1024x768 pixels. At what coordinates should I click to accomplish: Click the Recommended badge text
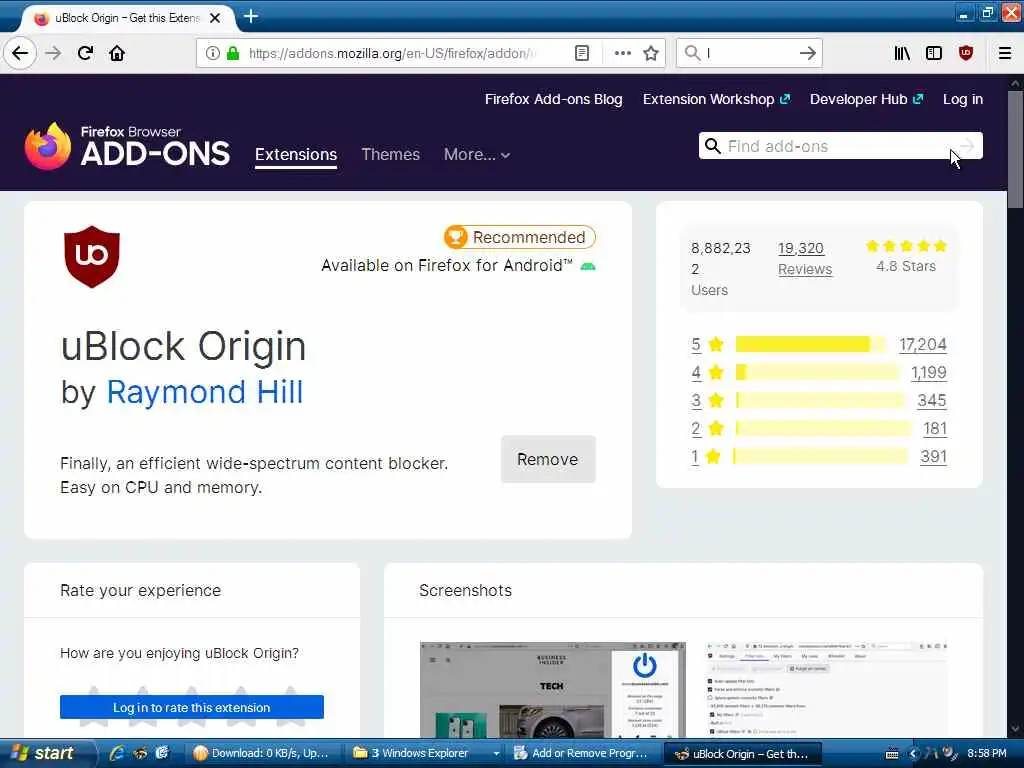529,237
